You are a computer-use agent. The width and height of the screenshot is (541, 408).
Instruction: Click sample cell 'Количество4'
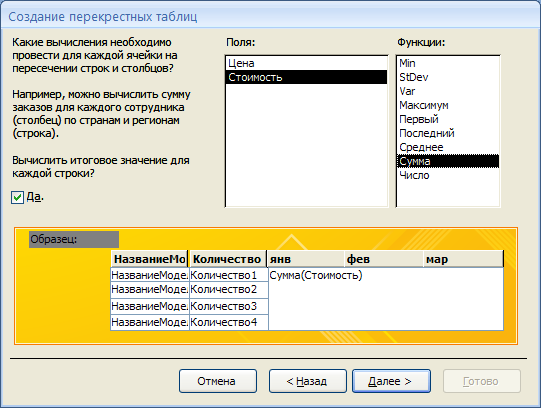[229, 322]
